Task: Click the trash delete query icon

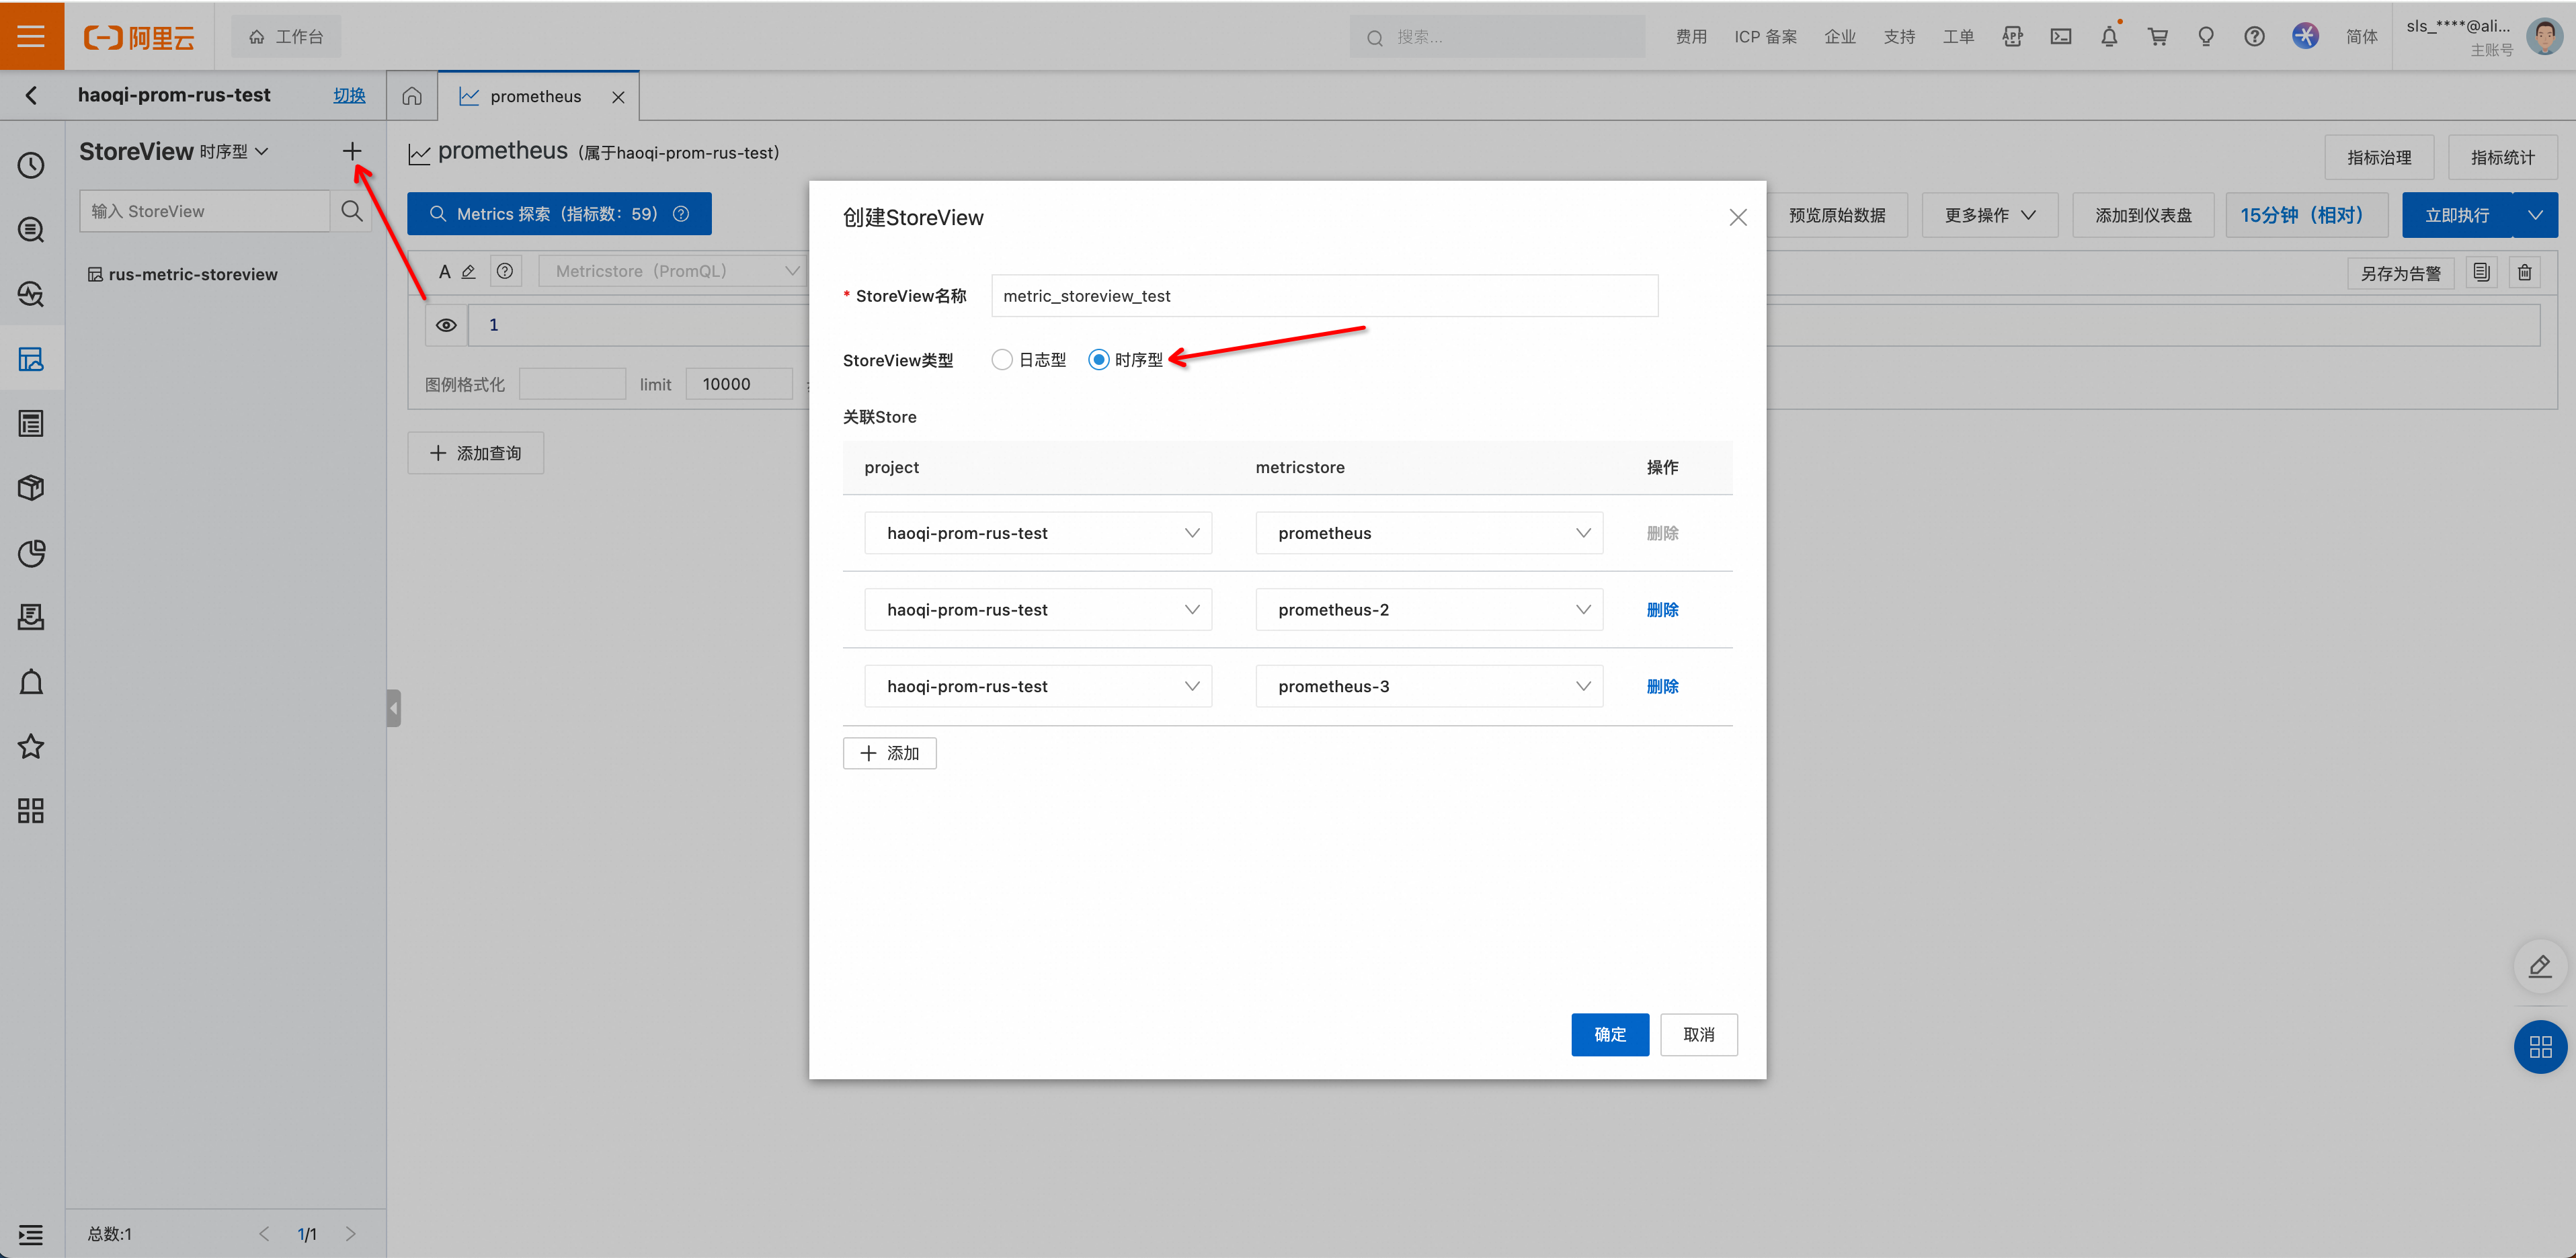Action: pos(2525,272)
